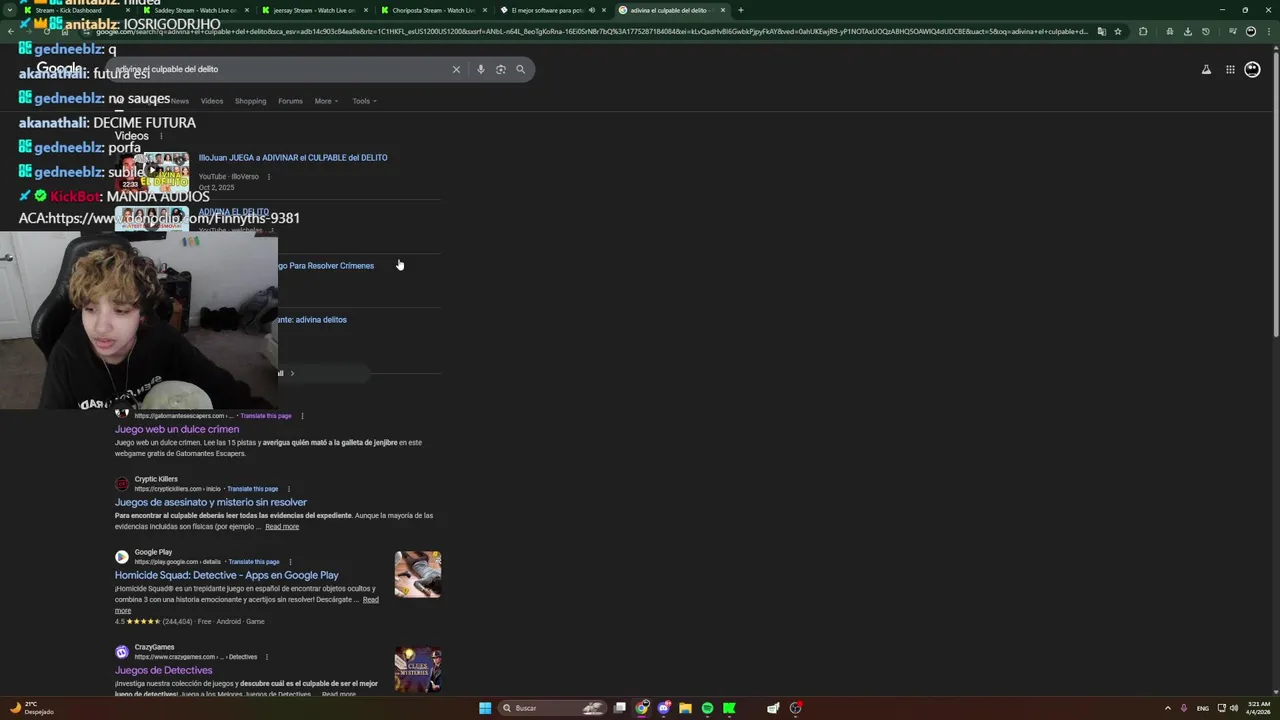Image resolution: width=1280 pixels, height=720 pixels.
Task: Click the magnifier search submit icon
Action: pos(520,69)
